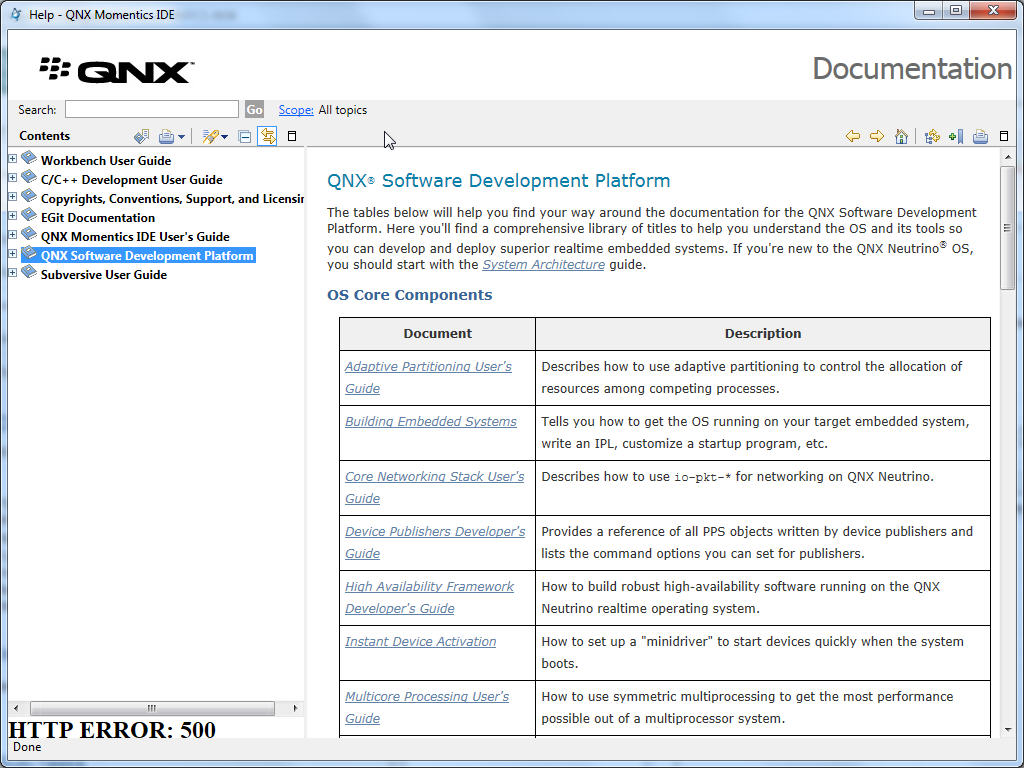Open High Availability Framework Developer's Guide link
Viewport: 1024px width, 768px height.
tap(429, 597)
